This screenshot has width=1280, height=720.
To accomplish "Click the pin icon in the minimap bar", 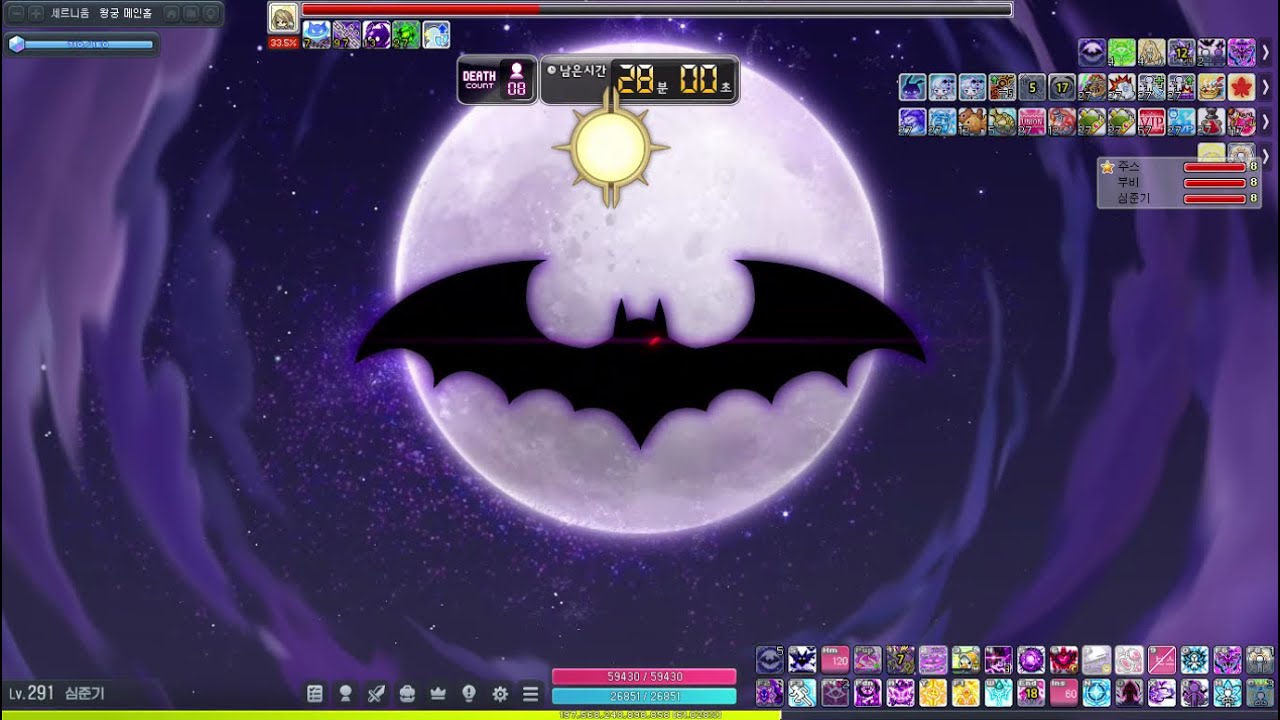I will click(x=210, y=14).
